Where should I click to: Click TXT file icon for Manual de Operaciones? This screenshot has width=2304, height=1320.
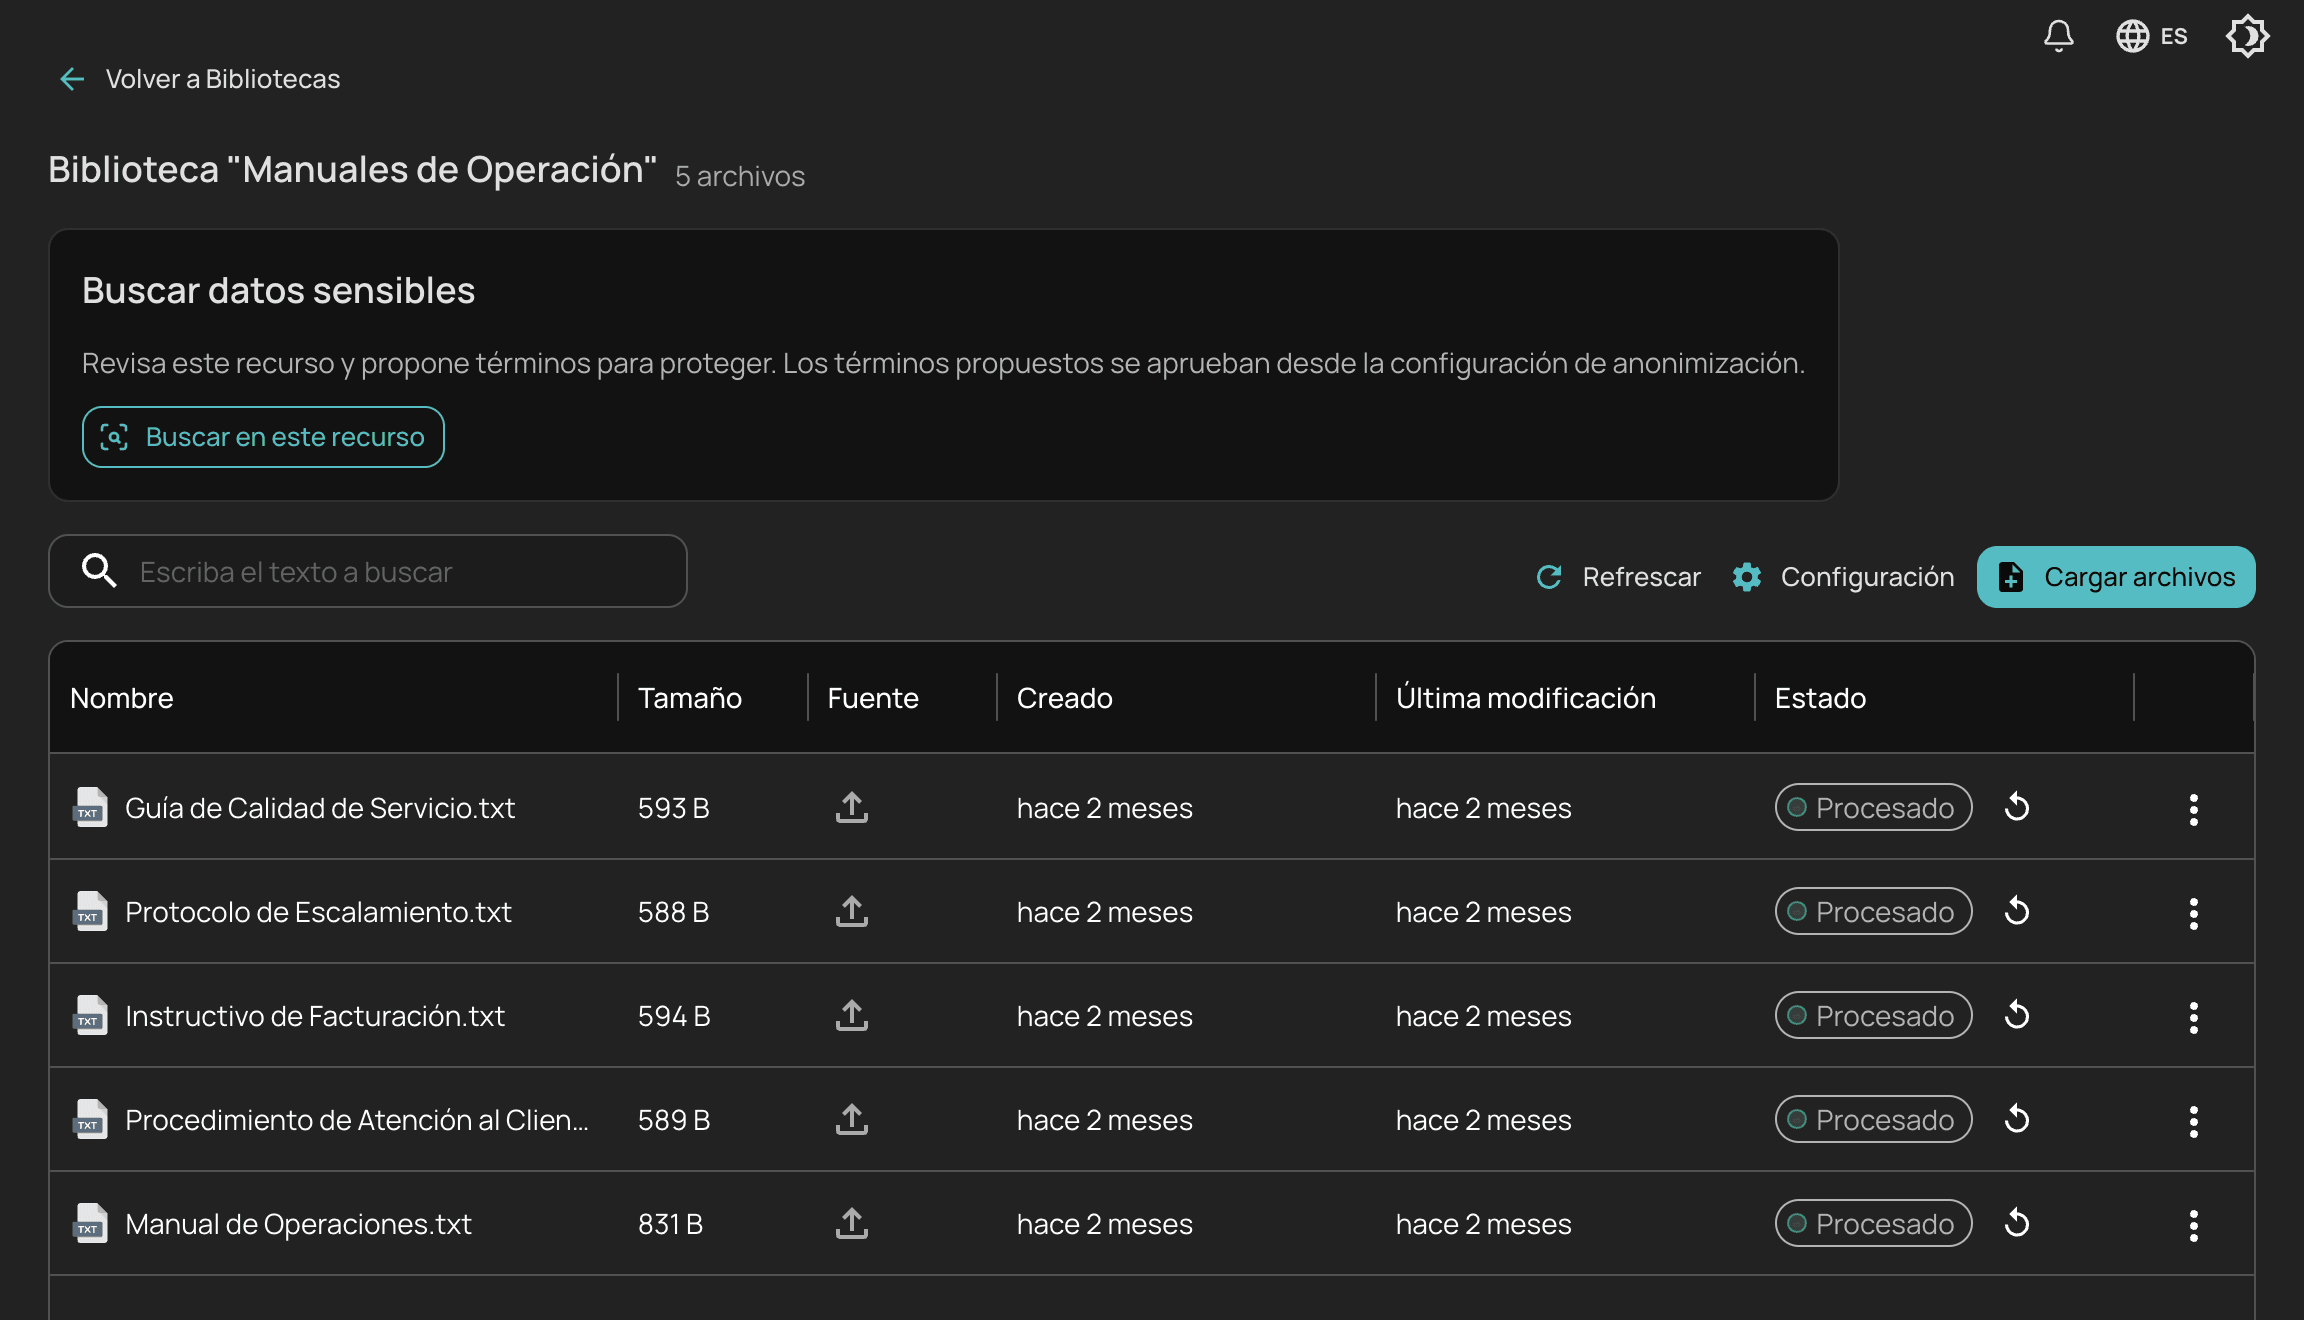click(90, 1223)
